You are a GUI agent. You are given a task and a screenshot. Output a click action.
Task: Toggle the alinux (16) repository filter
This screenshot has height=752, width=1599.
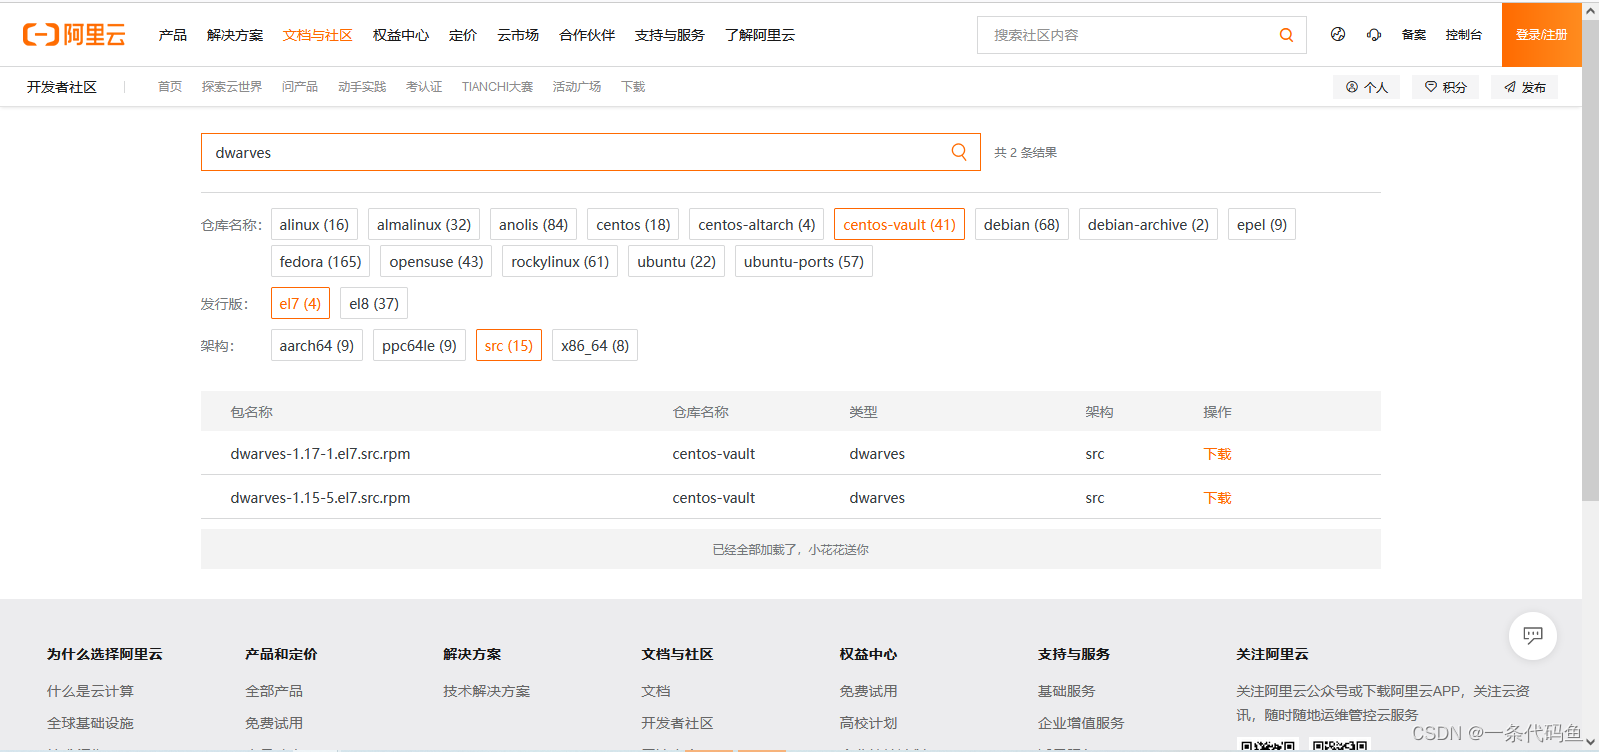coord(314,224)
